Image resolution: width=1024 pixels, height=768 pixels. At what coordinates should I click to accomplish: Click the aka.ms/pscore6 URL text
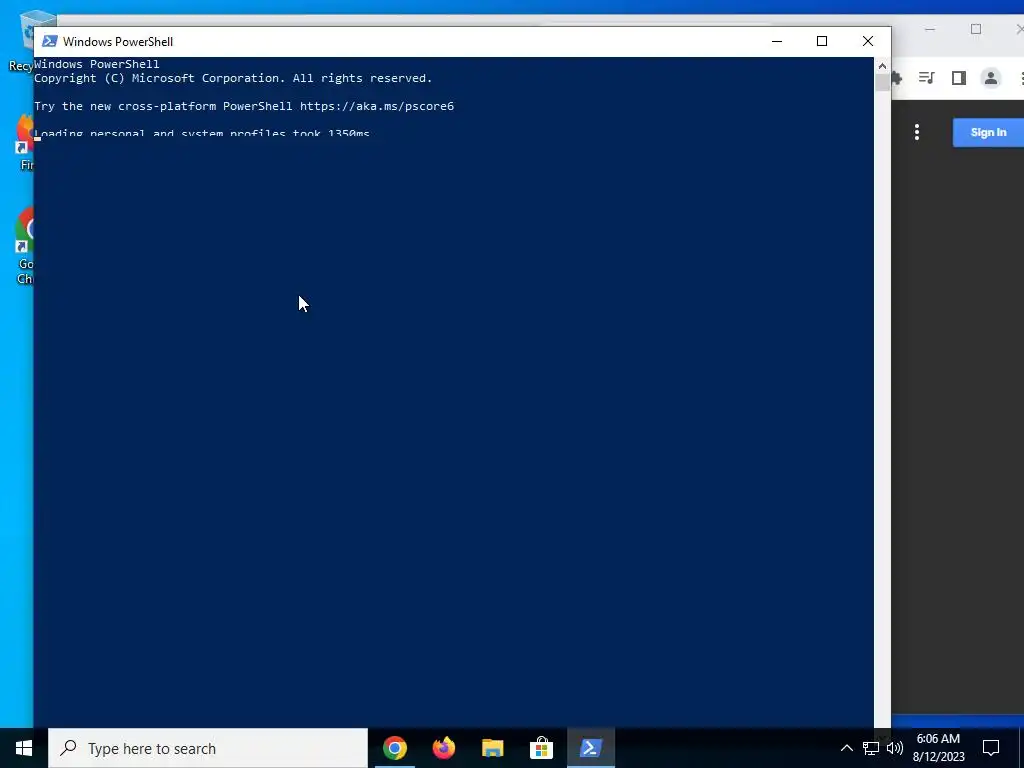point(377,106)
